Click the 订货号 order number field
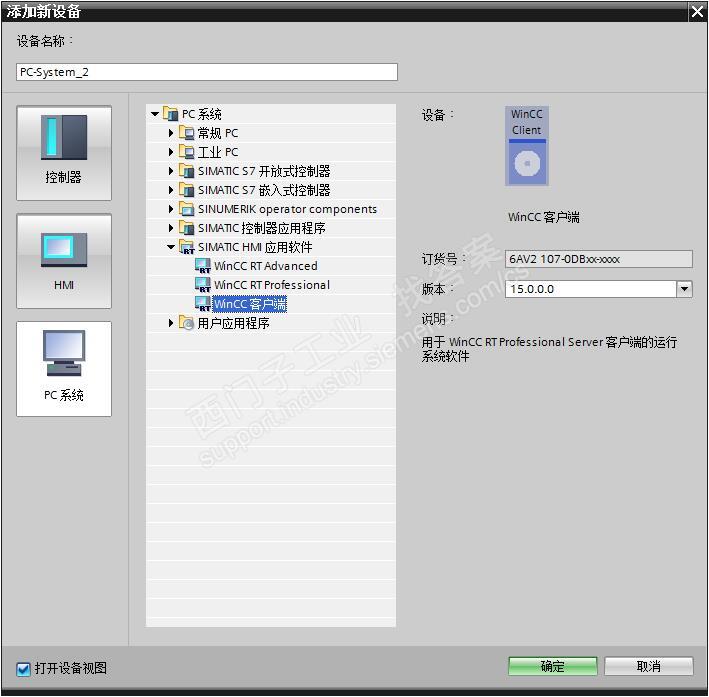Image resolution: width=709 pixels, height=697 pixels. coord(599,259)
